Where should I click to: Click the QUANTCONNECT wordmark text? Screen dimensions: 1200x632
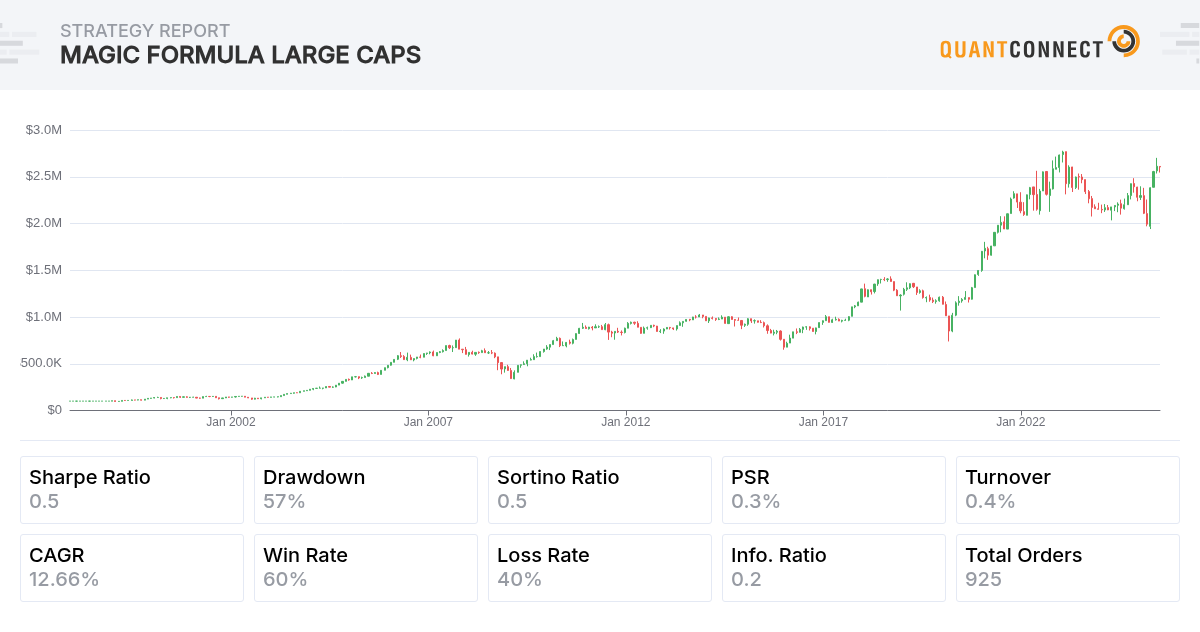[x=1022, y=48]
